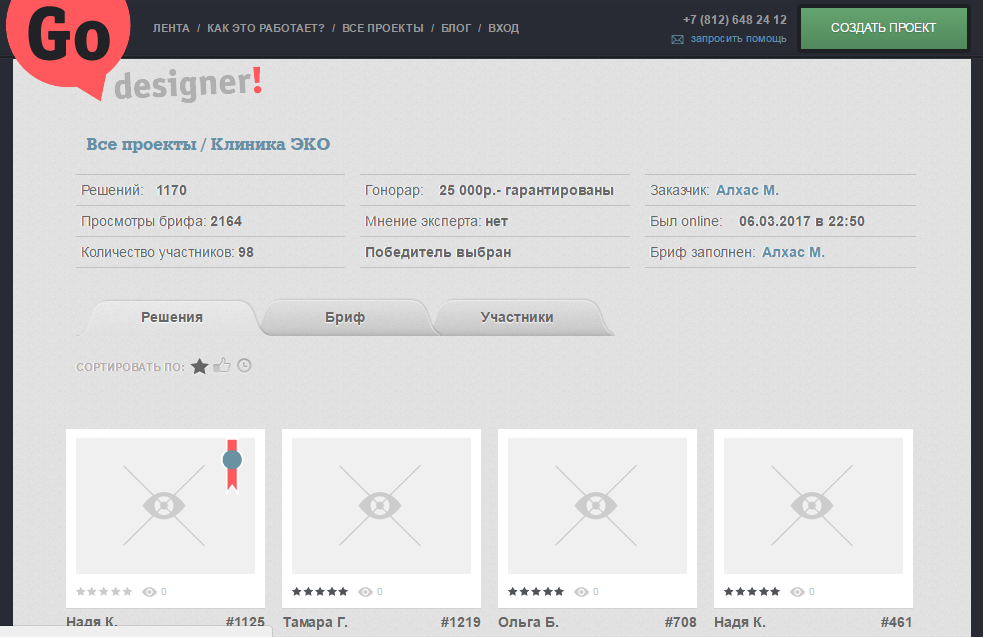The height and width of the screenshot is (638, 984).
Task: Click the Go designer logo
Action: (133, 50)
